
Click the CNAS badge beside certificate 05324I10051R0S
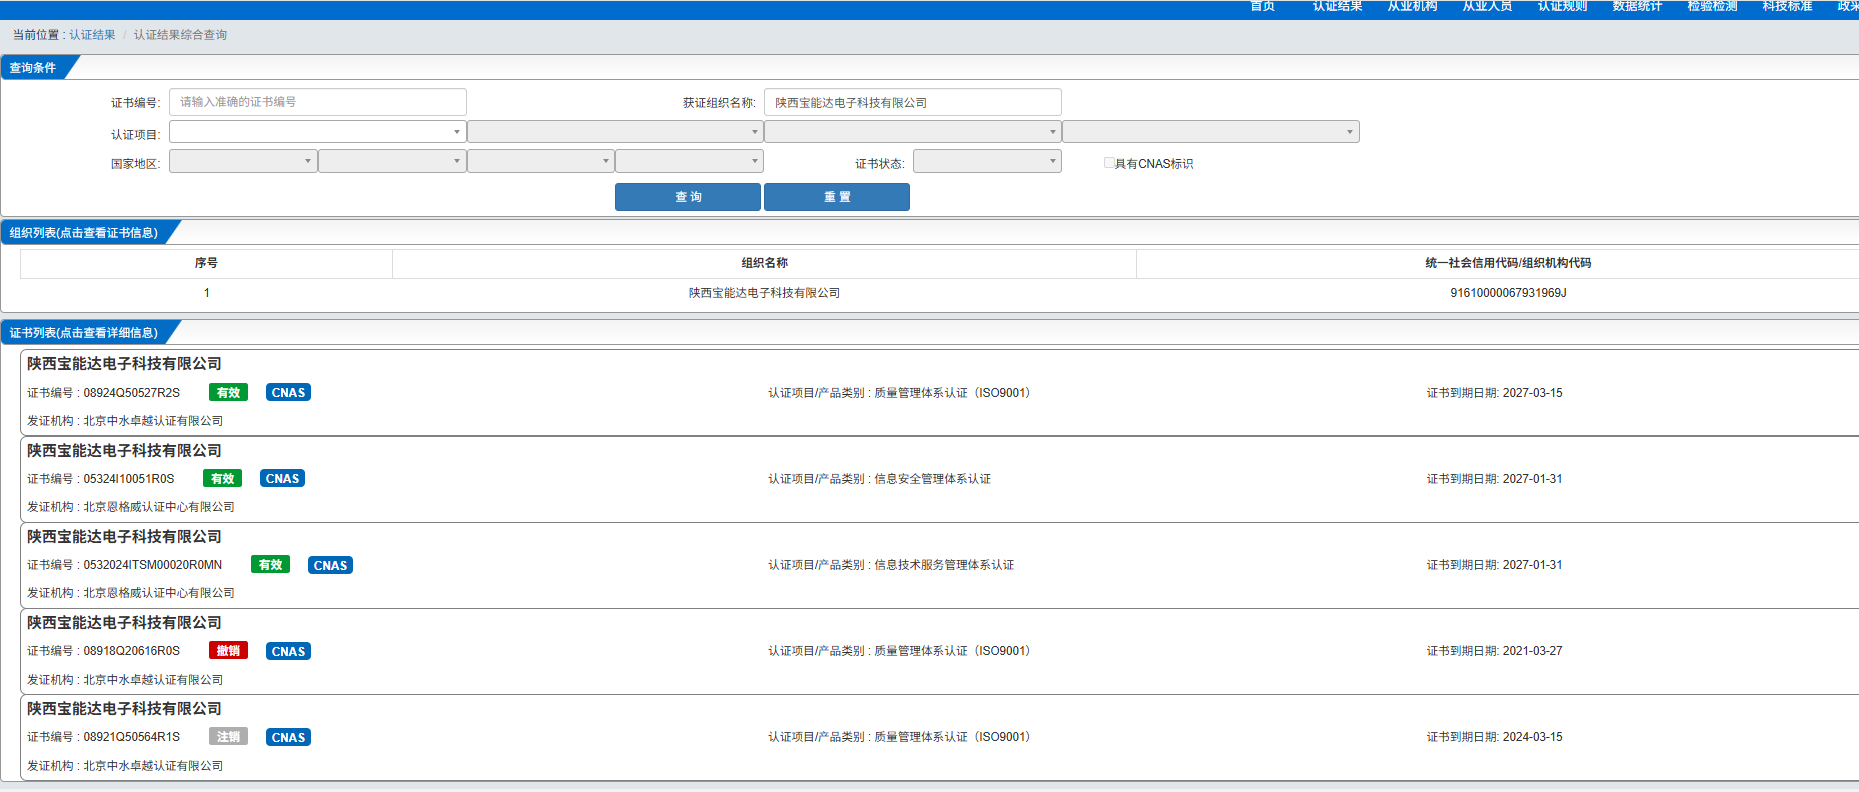[282, 479]
